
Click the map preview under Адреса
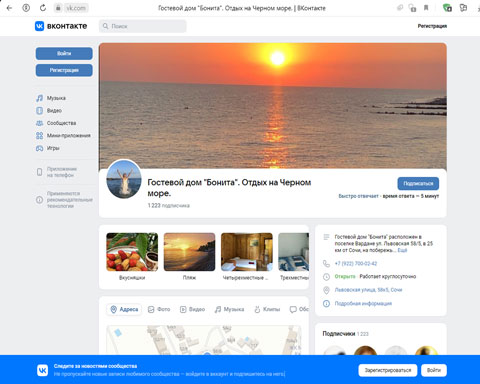point(204,340)
